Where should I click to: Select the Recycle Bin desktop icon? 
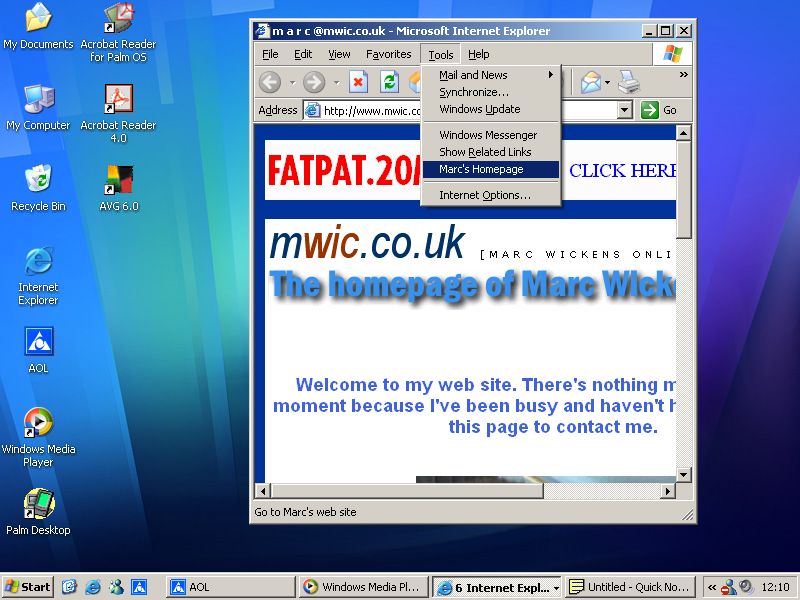click(x=38, y=182)
